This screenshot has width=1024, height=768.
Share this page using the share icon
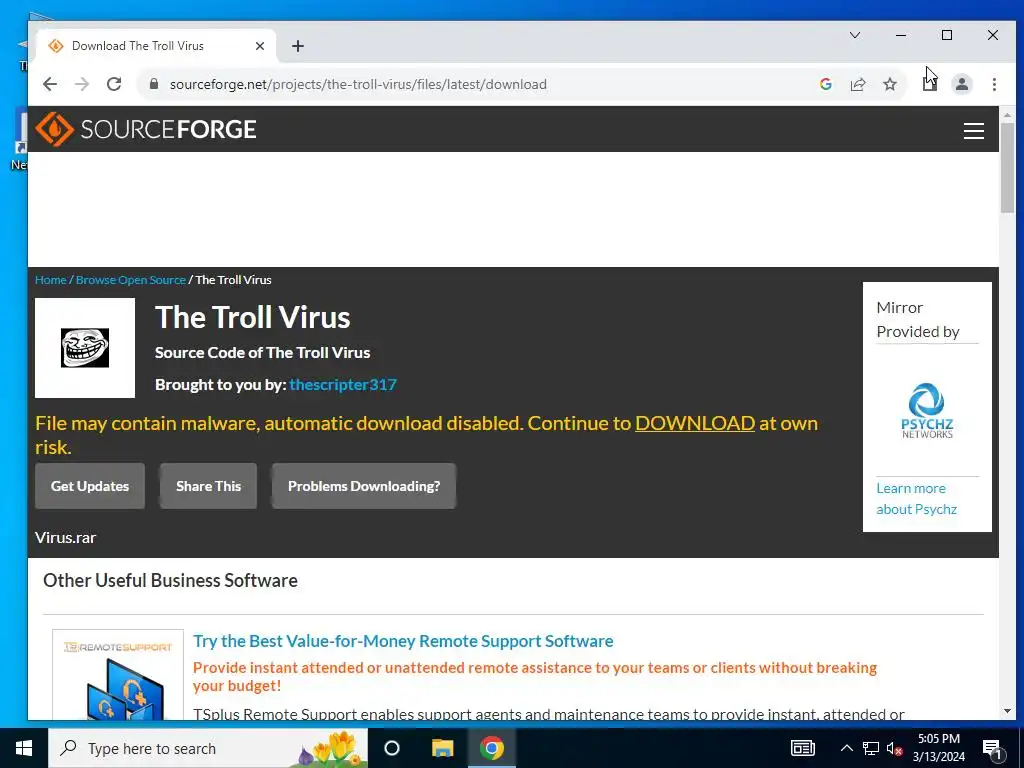(x=857, y=84)
